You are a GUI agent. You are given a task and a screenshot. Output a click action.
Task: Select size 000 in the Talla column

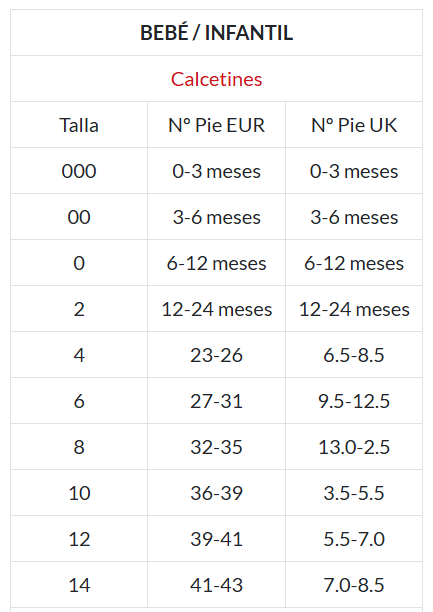[x=79, y=171]
